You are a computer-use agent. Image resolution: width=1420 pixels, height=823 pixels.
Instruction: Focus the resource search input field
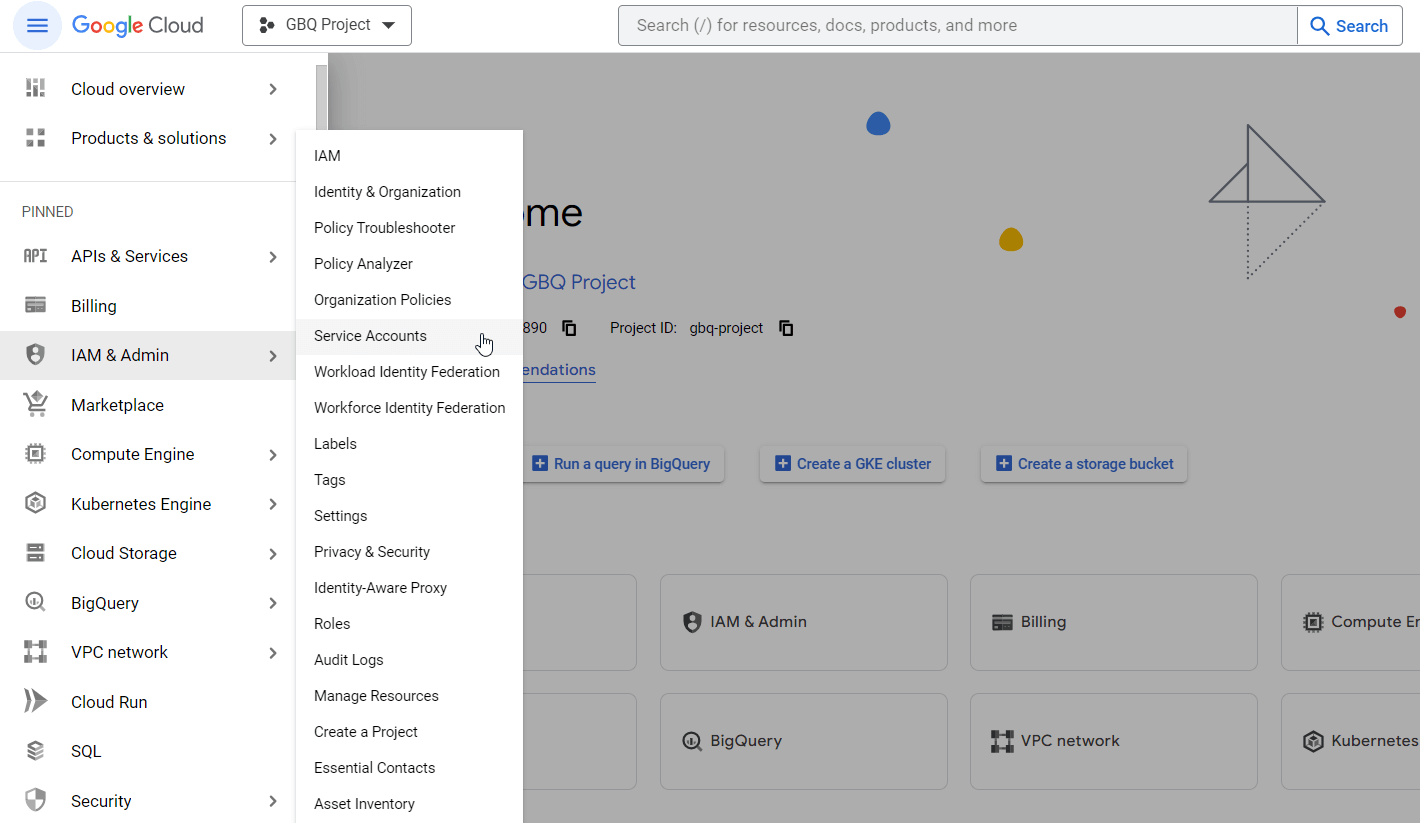tap(957, 26)
